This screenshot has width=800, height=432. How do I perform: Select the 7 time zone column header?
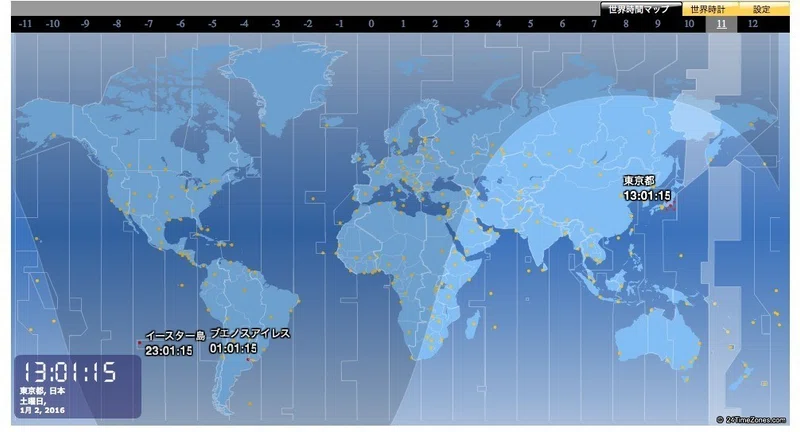click(x=594, y=24)
